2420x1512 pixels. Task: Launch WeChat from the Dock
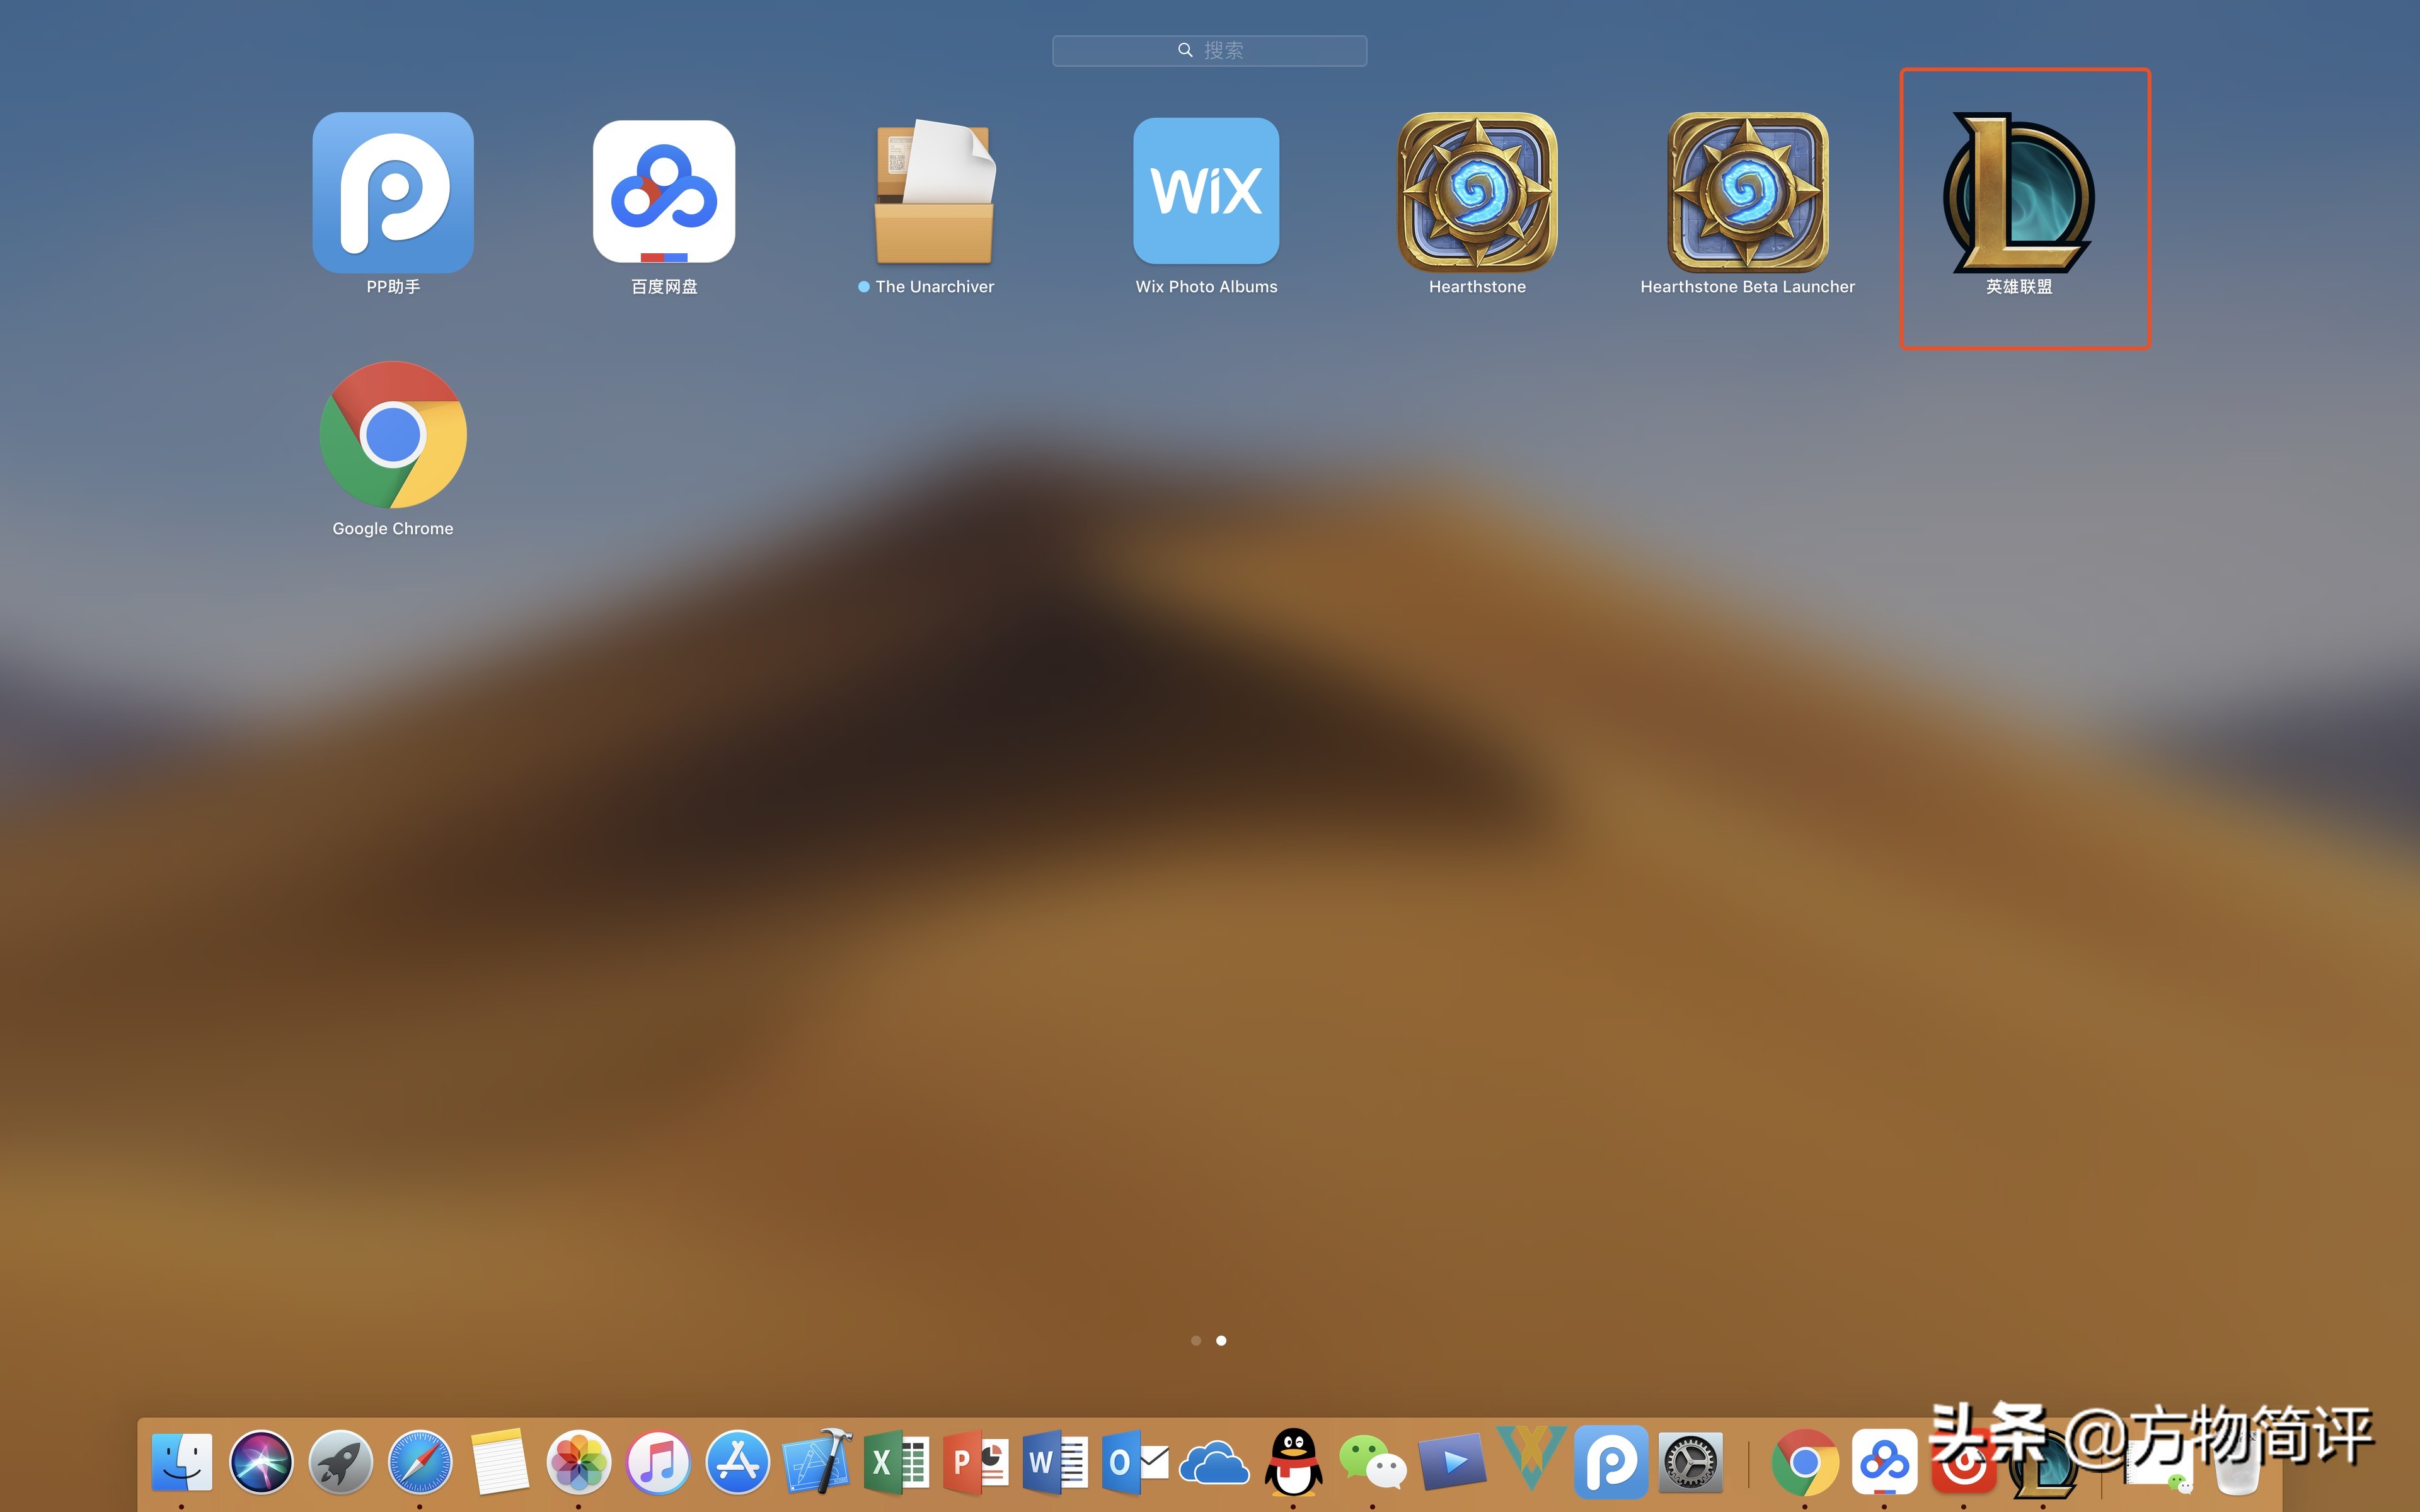point(1372,1462)
